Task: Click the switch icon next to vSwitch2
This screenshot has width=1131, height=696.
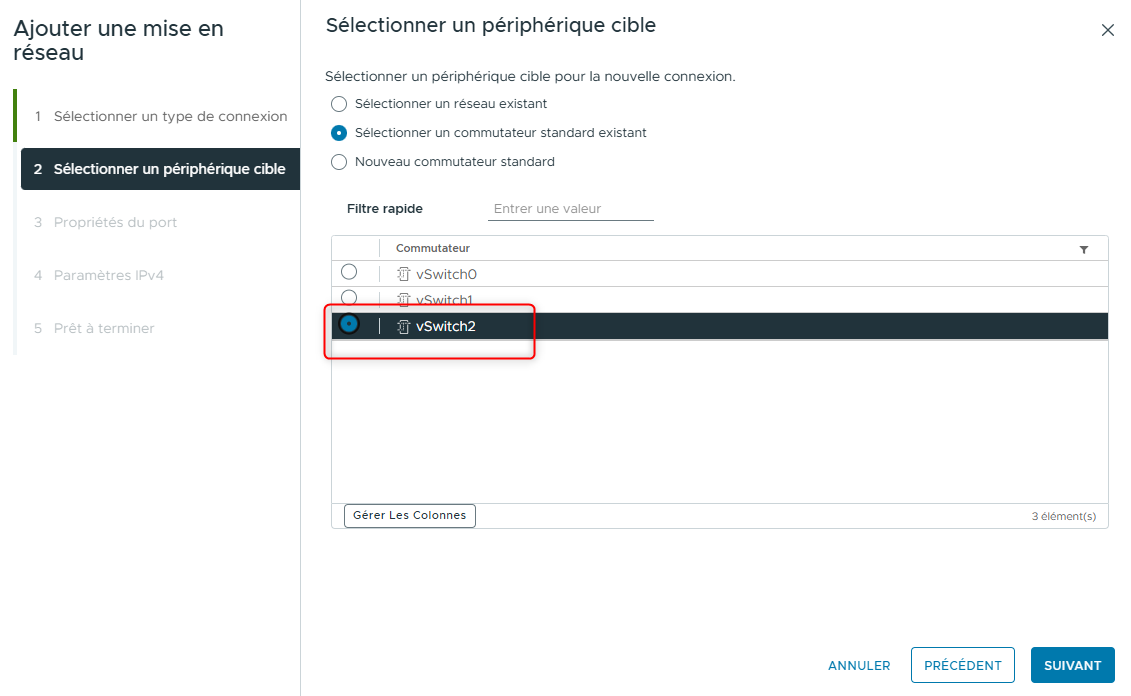Action: tap(404, 326)
